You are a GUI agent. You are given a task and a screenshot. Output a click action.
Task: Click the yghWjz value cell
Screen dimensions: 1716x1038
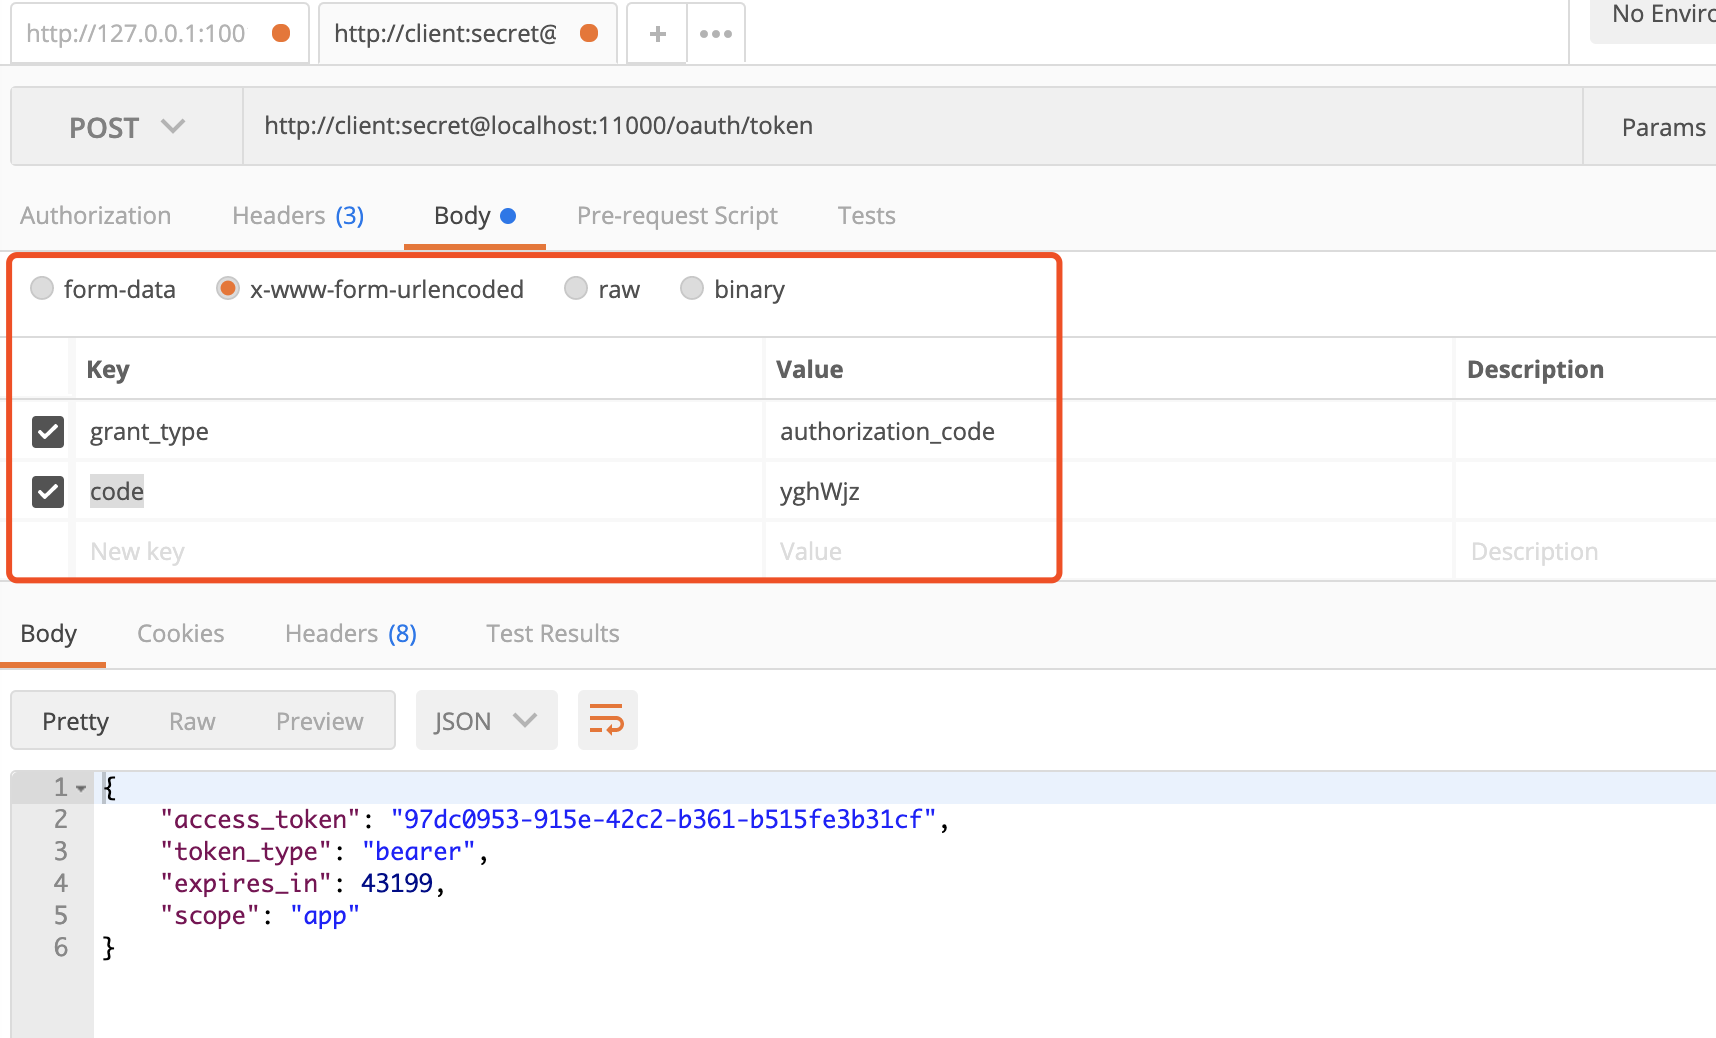click(x=1108, y=491)
